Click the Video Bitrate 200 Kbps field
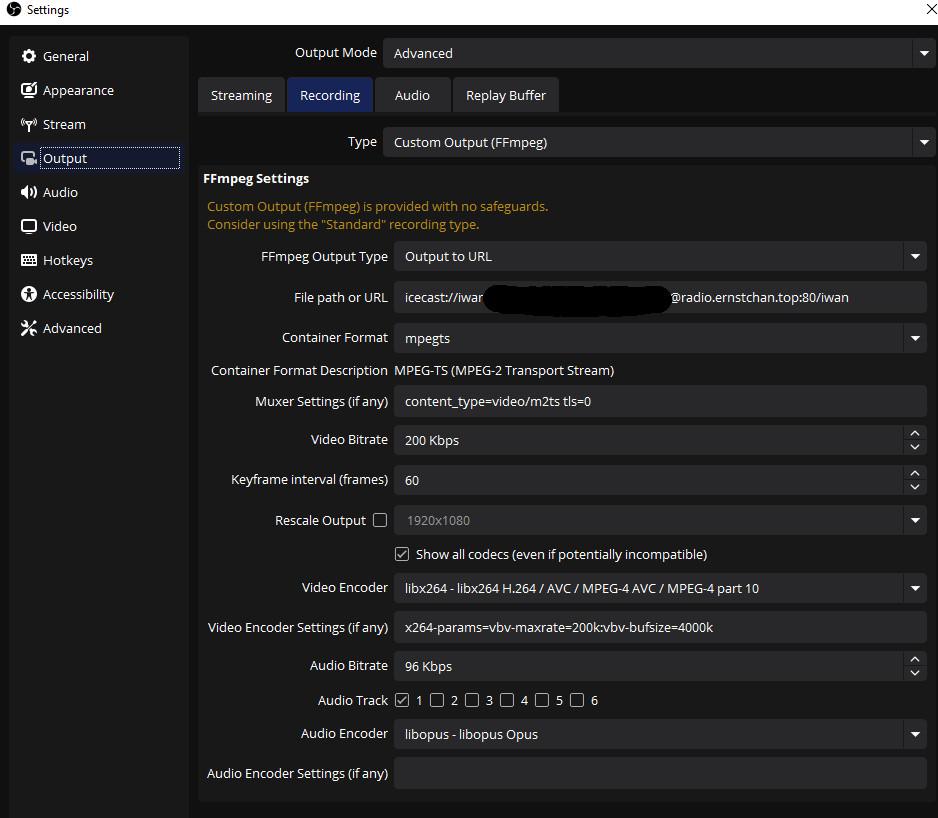Image resolution: width=938 pixels, height=818 pixels. click(x=648, y=440)
